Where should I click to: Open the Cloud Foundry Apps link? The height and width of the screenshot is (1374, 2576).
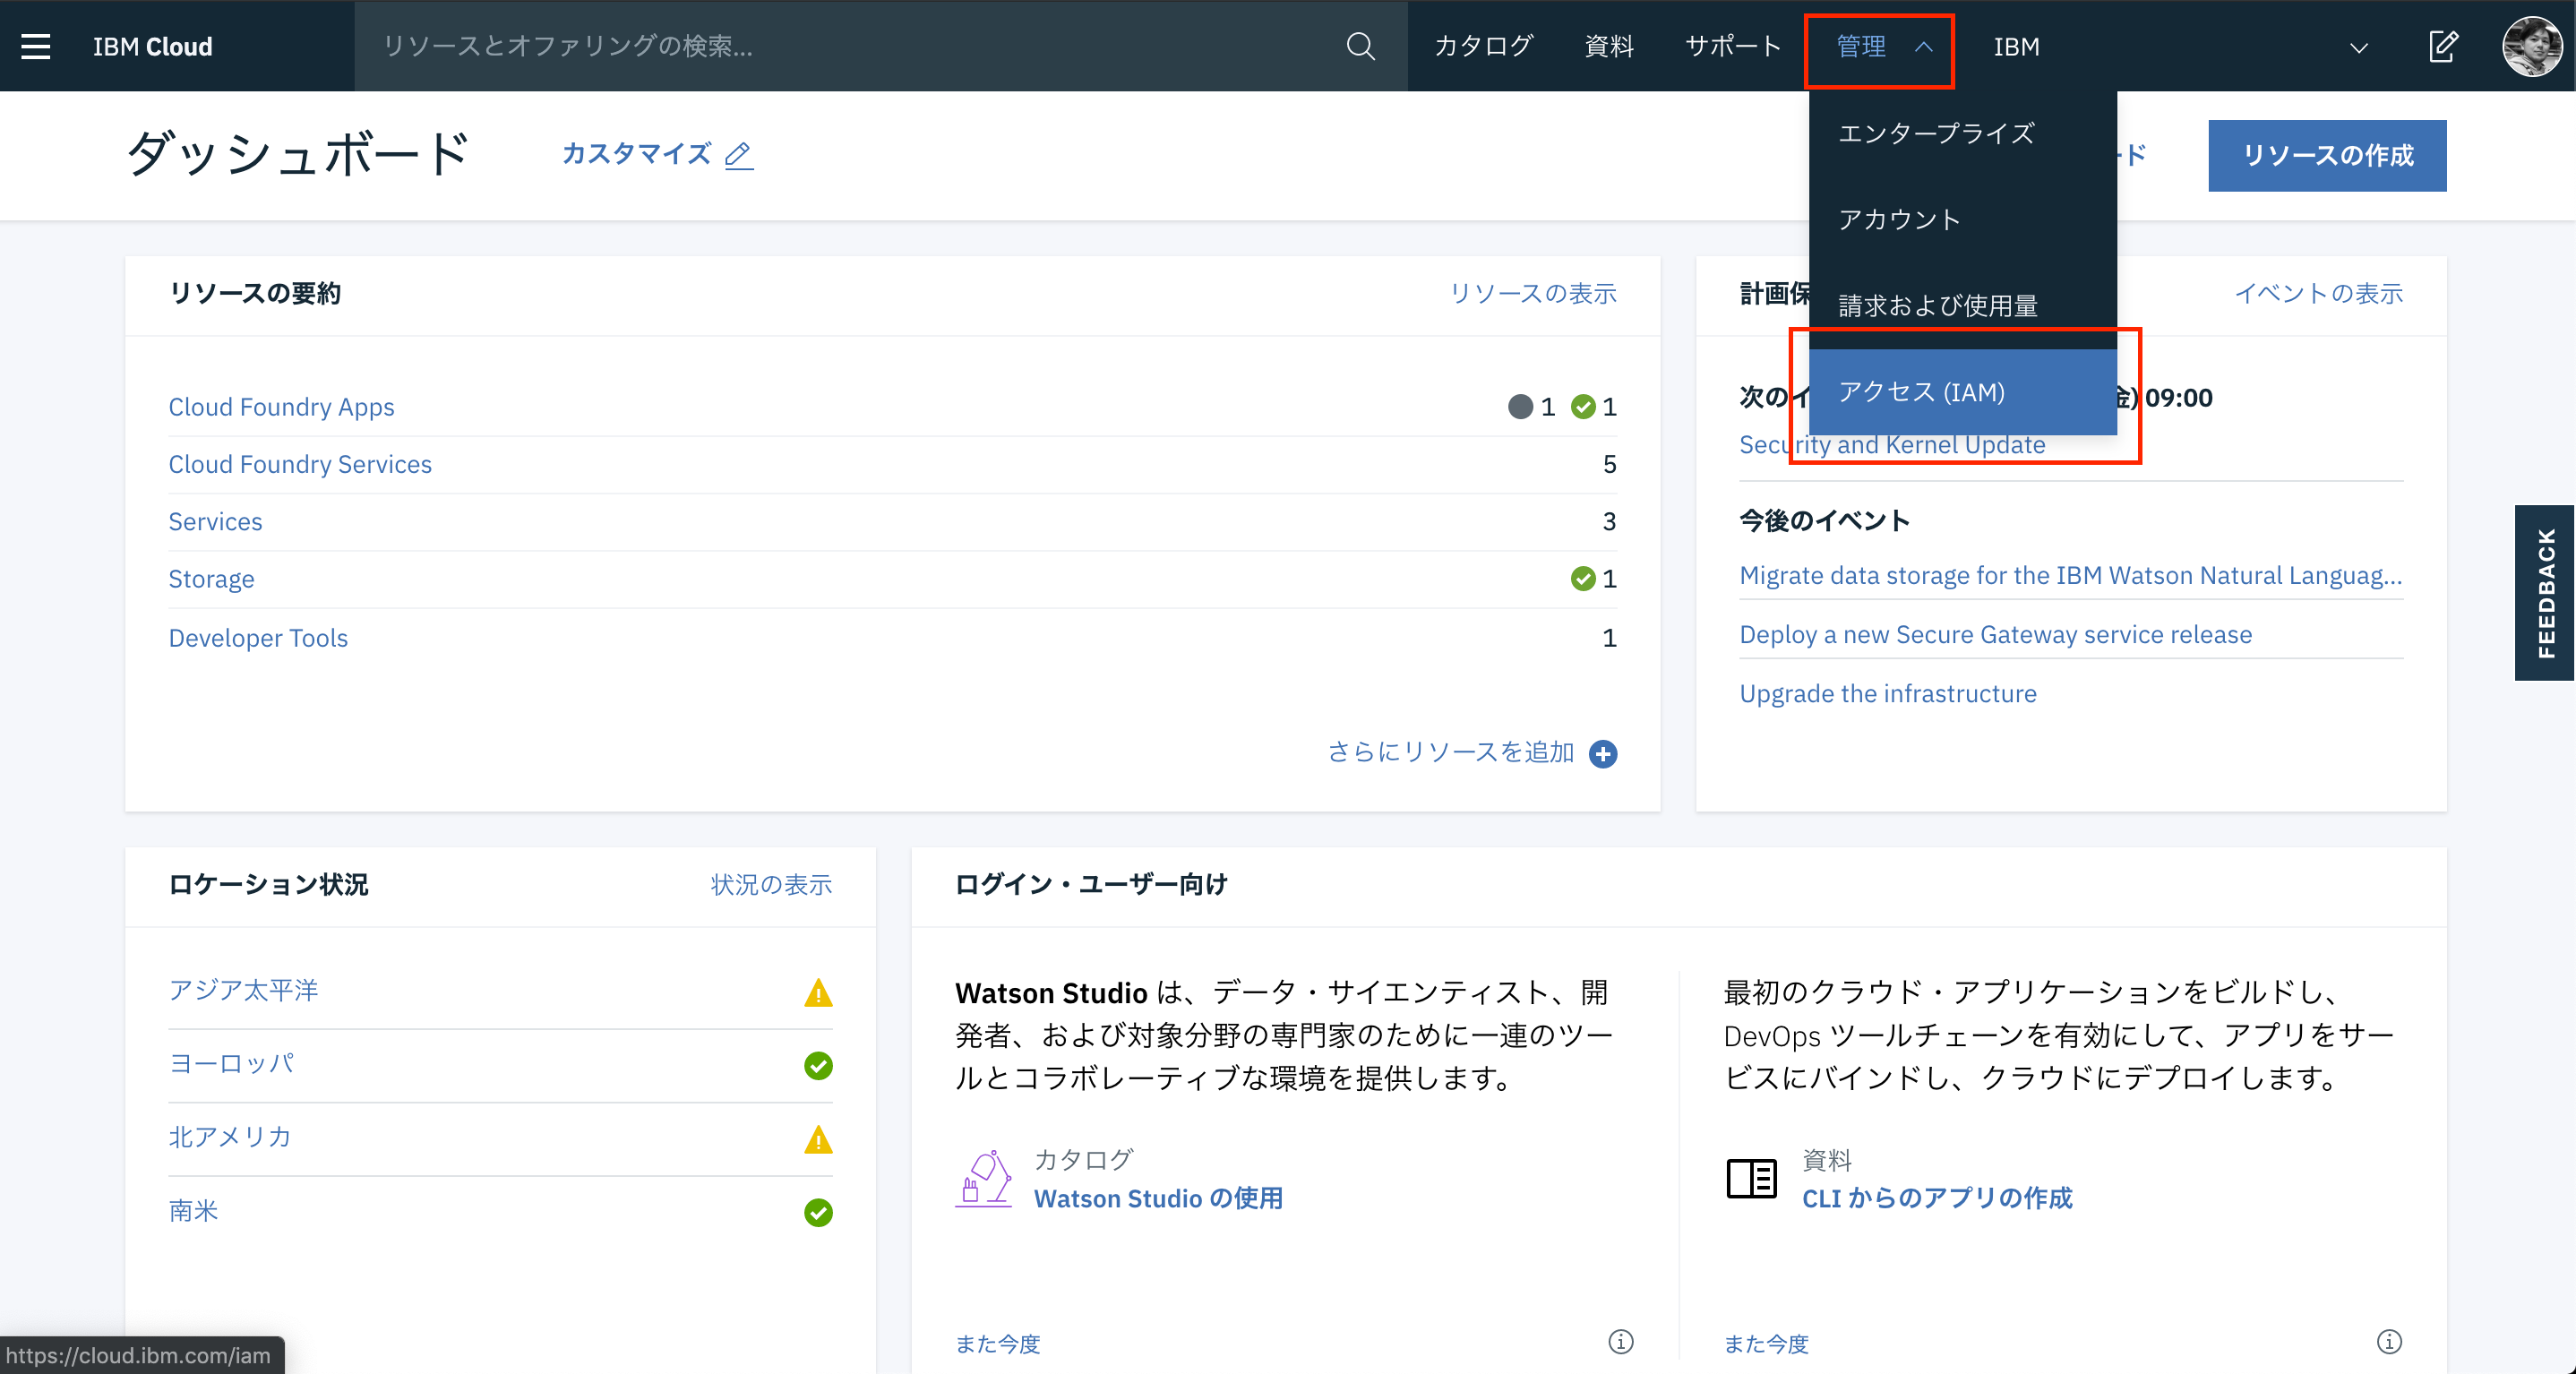tap(281, 407)
